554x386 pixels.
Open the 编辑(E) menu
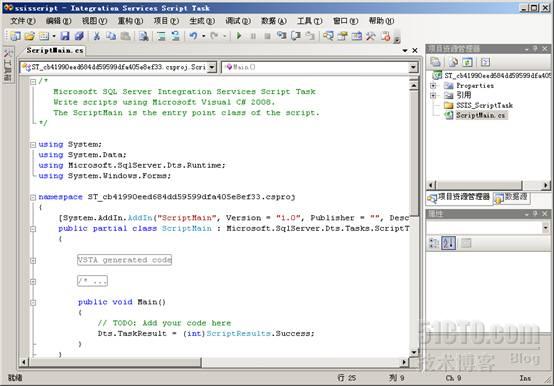tap(59, 21)
